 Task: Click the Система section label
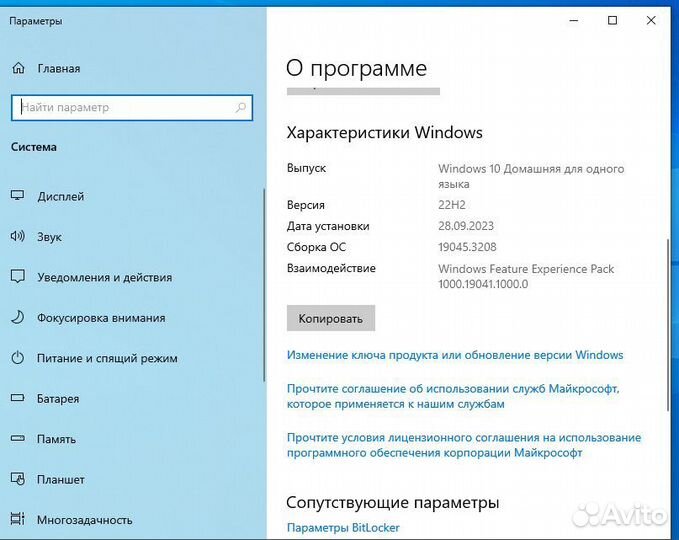tap(34, 147)
